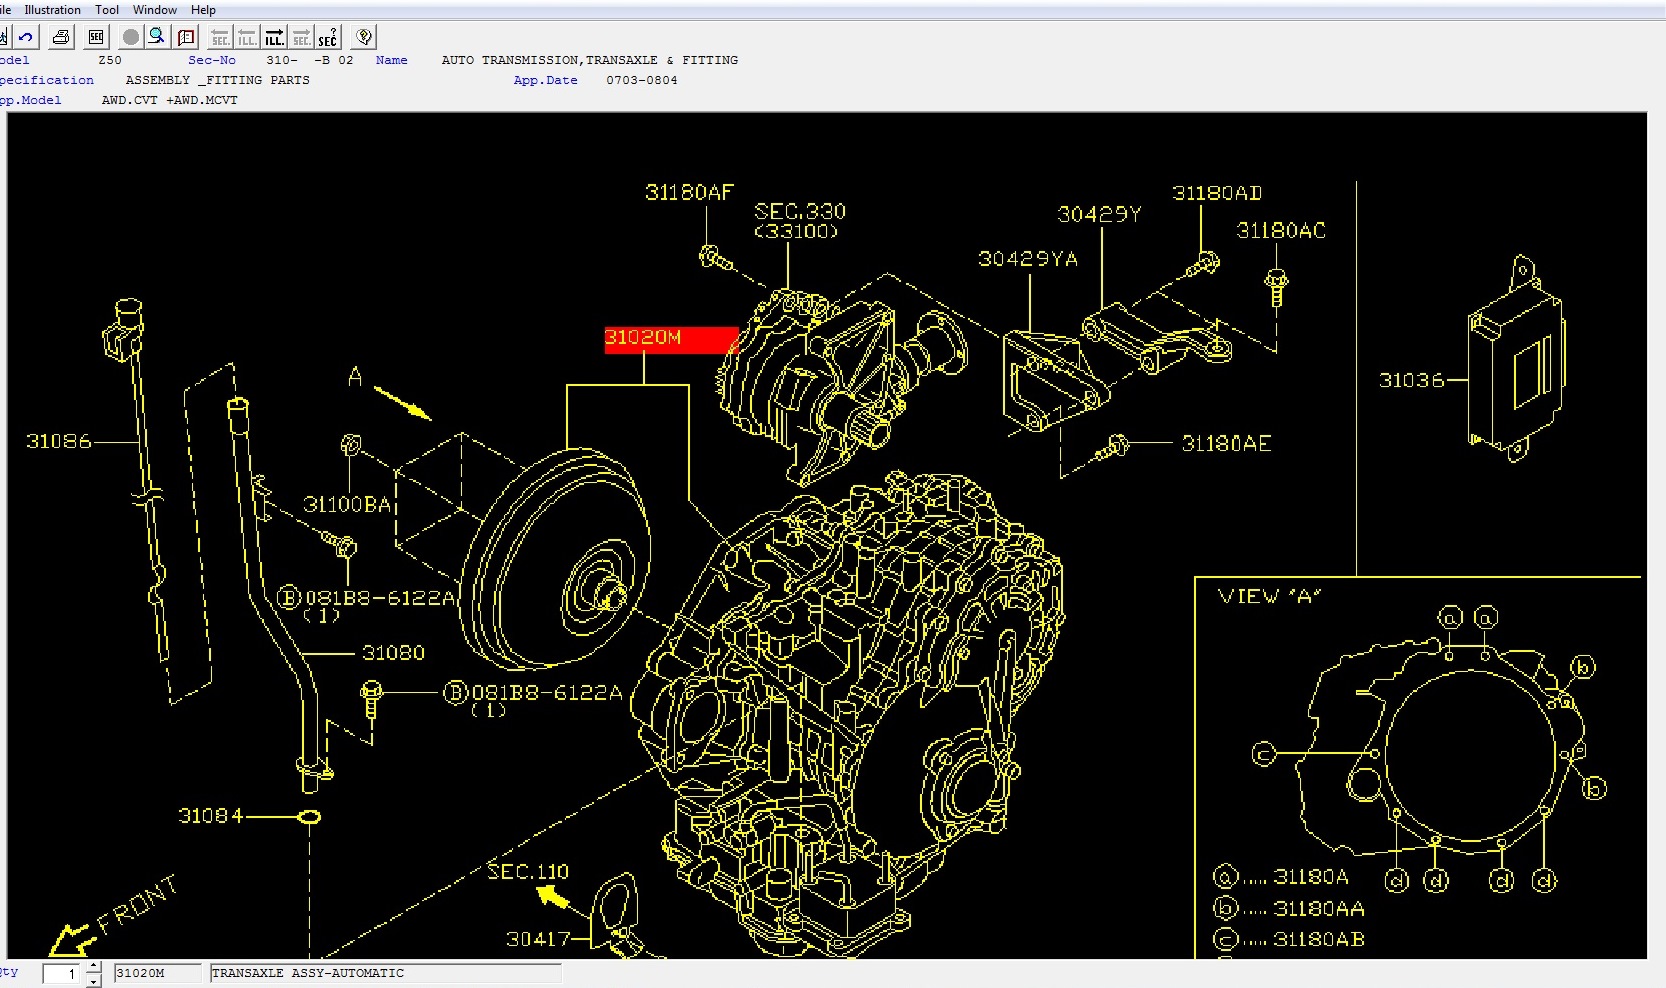Screen dimensions: 1666x988
Task: Open the red book catalog icon
Action: 187,37
